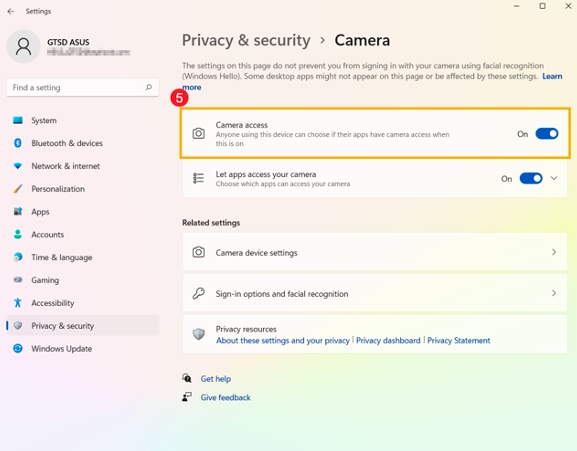The image size is (577, 451).
Task: Select Apps in the sidebar
Action: point(82,212)
